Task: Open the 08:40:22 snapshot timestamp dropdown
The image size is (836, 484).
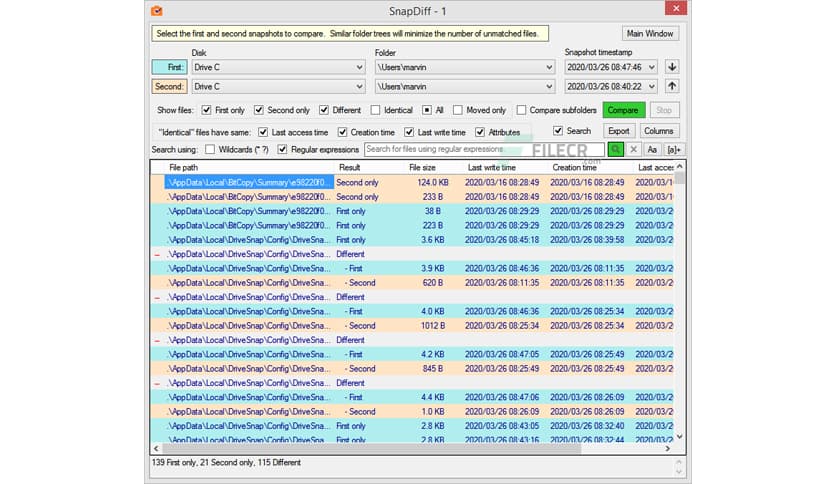Action: (x=652, y=87)
